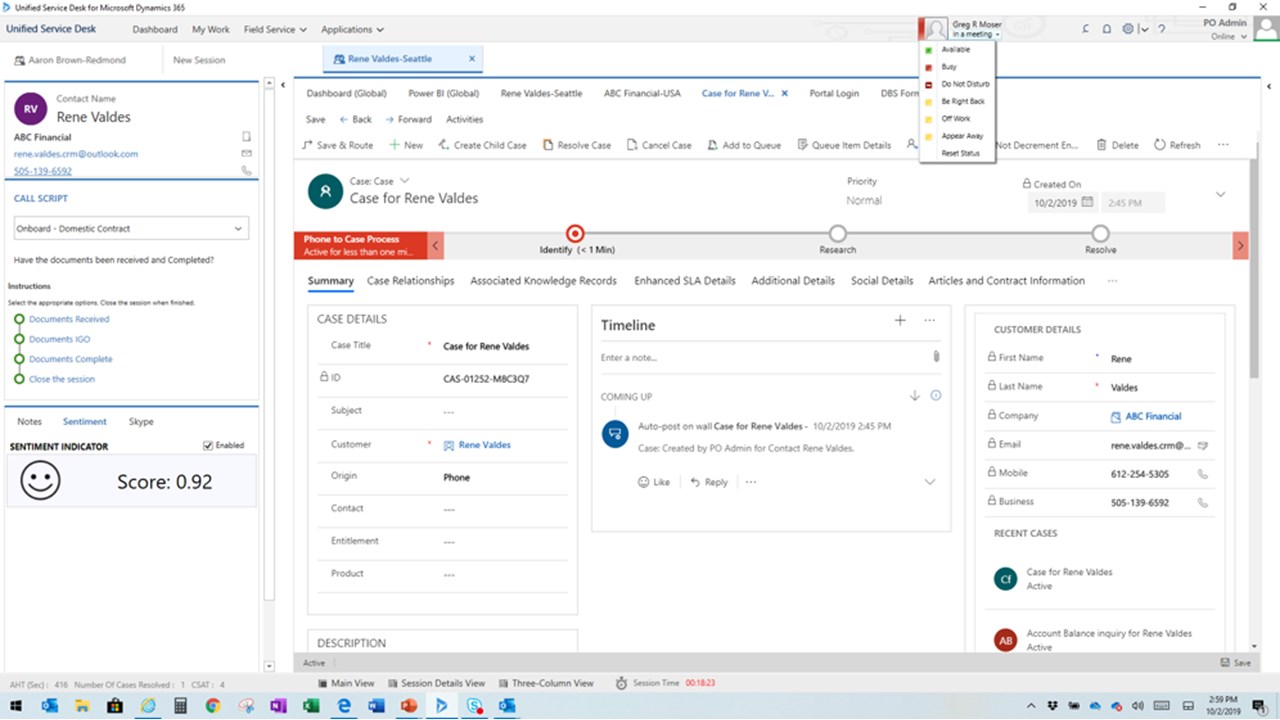The width and height of the screenshot is (1280, 720).
Task: Click Add to Queue command
Action: point(744,145)
